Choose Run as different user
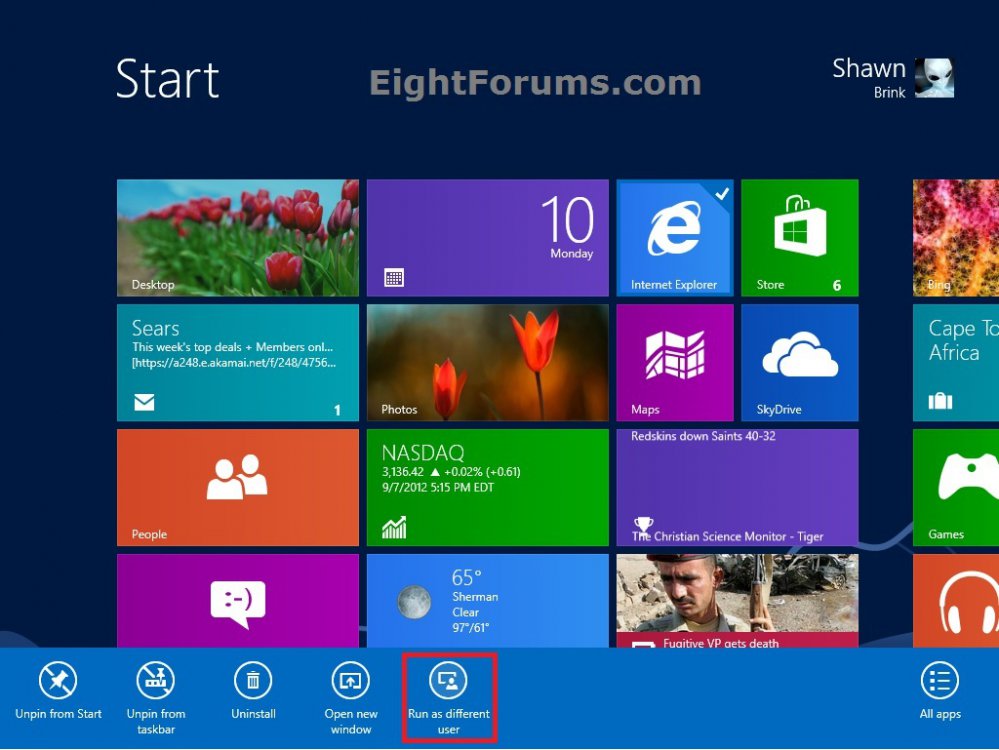This screenshot has width=999, height=750. point(448,682)
